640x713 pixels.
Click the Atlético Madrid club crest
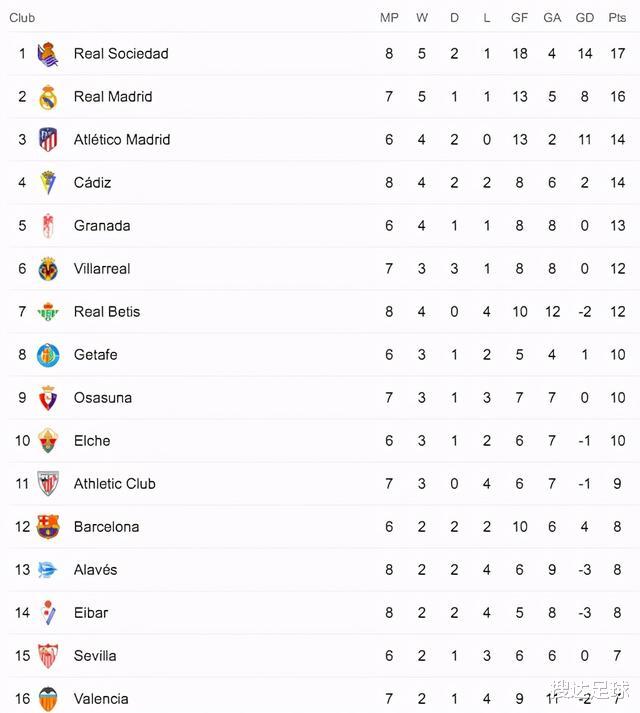pos(48,140)
